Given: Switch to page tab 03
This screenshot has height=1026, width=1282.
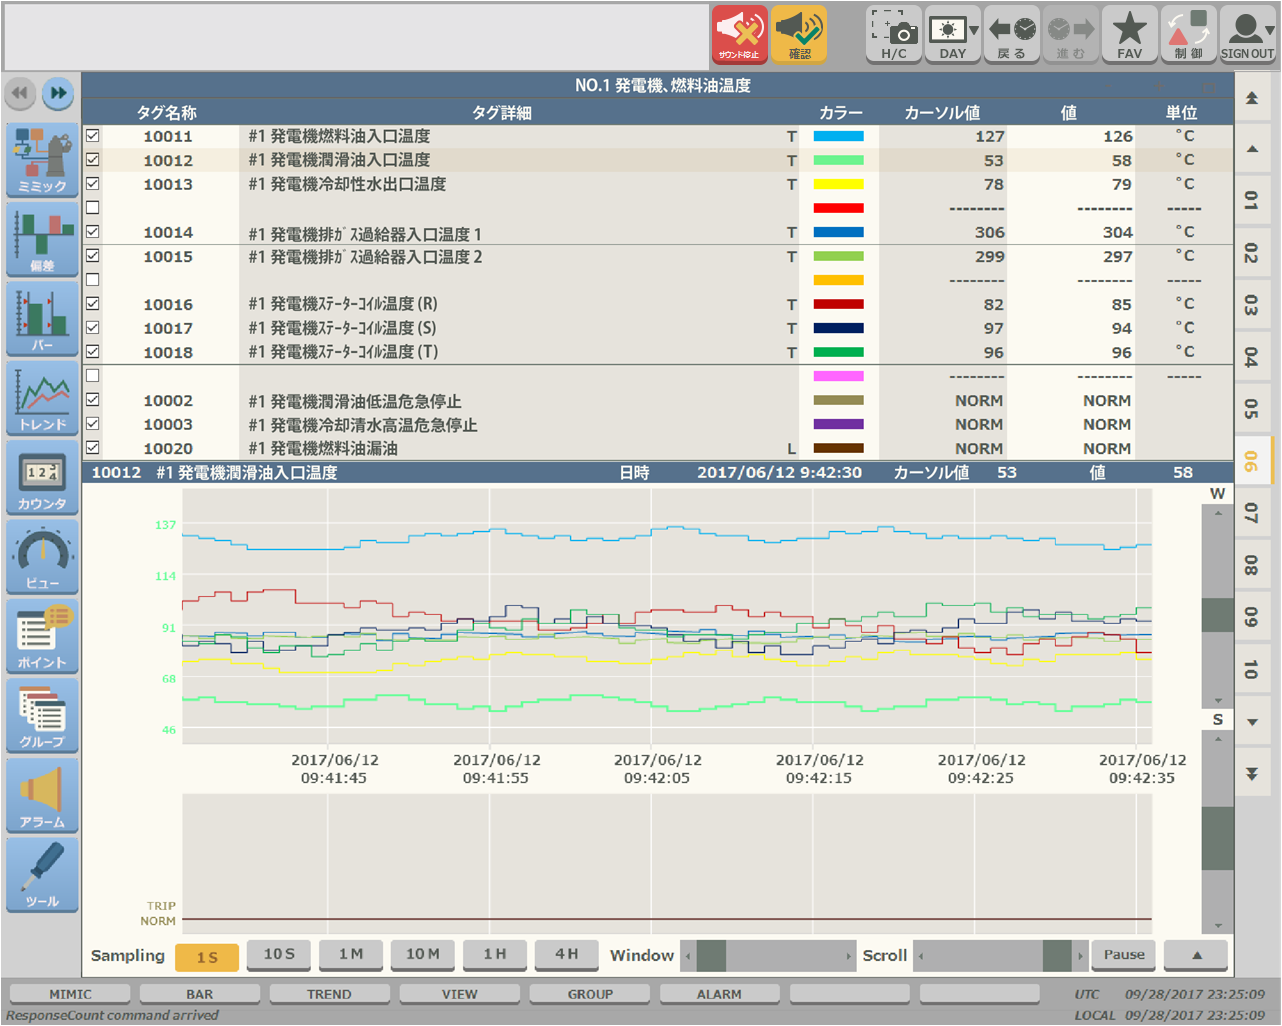Looking at the screenshot, I should coord(1252,305).
